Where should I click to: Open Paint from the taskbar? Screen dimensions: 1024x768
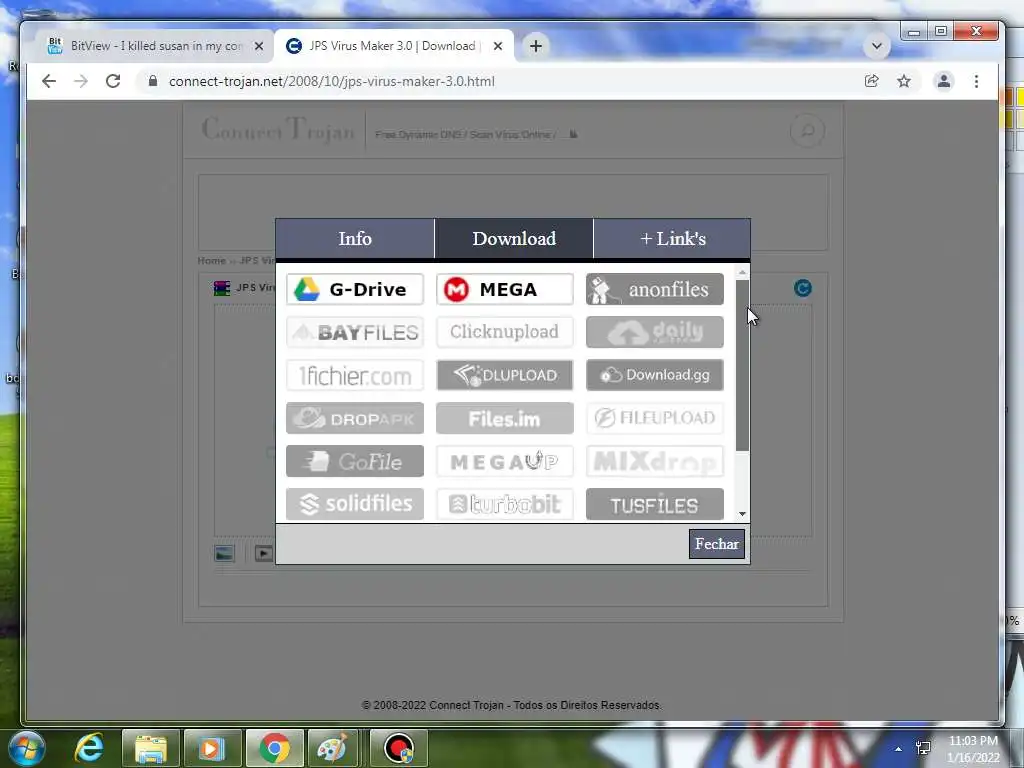click(x=332, y=748)
